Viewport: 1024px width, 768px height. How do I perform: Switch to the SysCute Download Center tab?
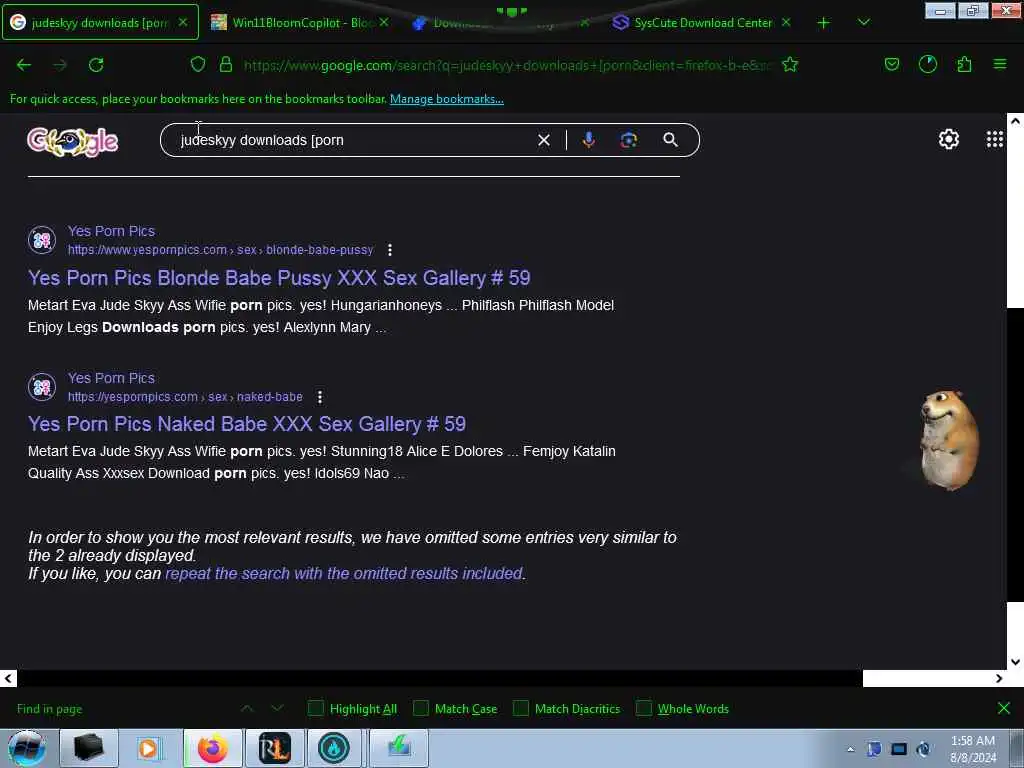(702, 23)
